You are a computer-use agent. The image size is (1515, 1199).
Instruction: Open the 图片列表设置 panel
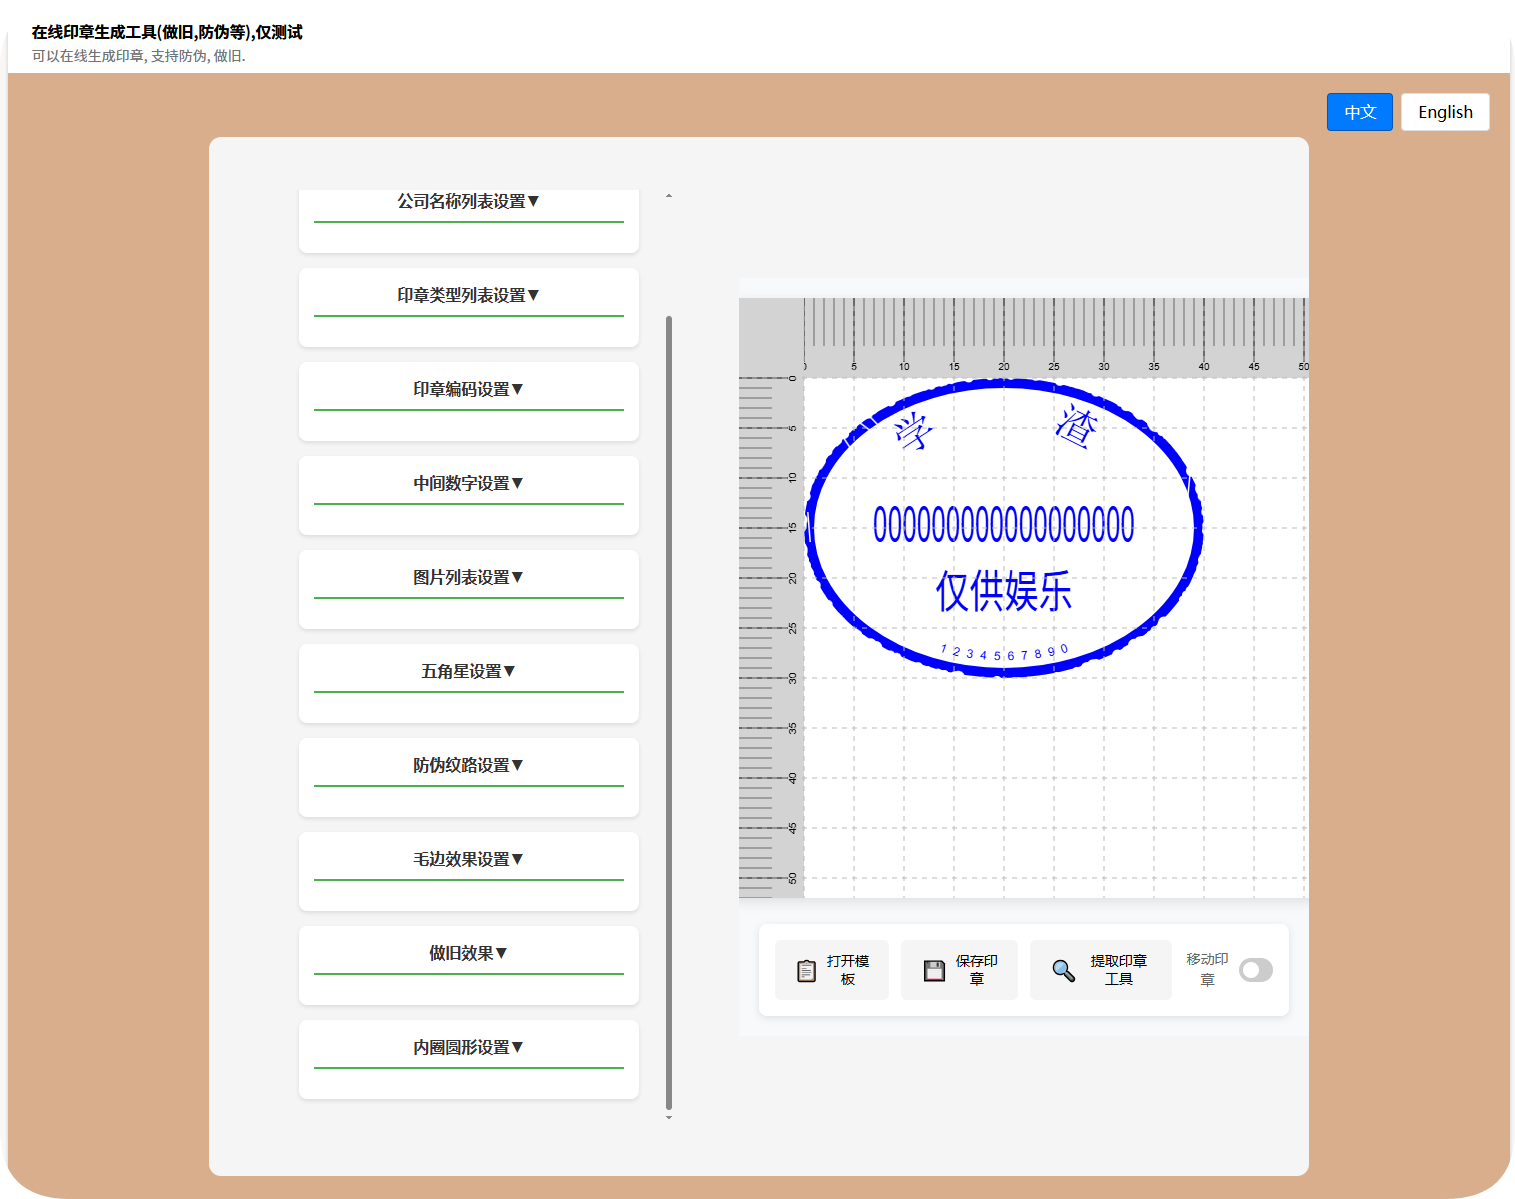click(x=467, y=576)
